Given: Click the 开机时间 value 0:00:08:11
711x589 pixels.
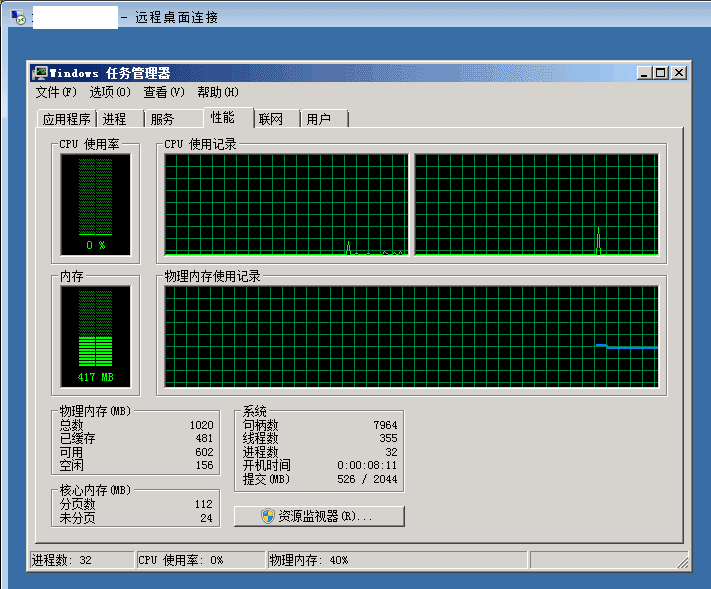Looking at the screenshot, I should click(x=367, y=465).
